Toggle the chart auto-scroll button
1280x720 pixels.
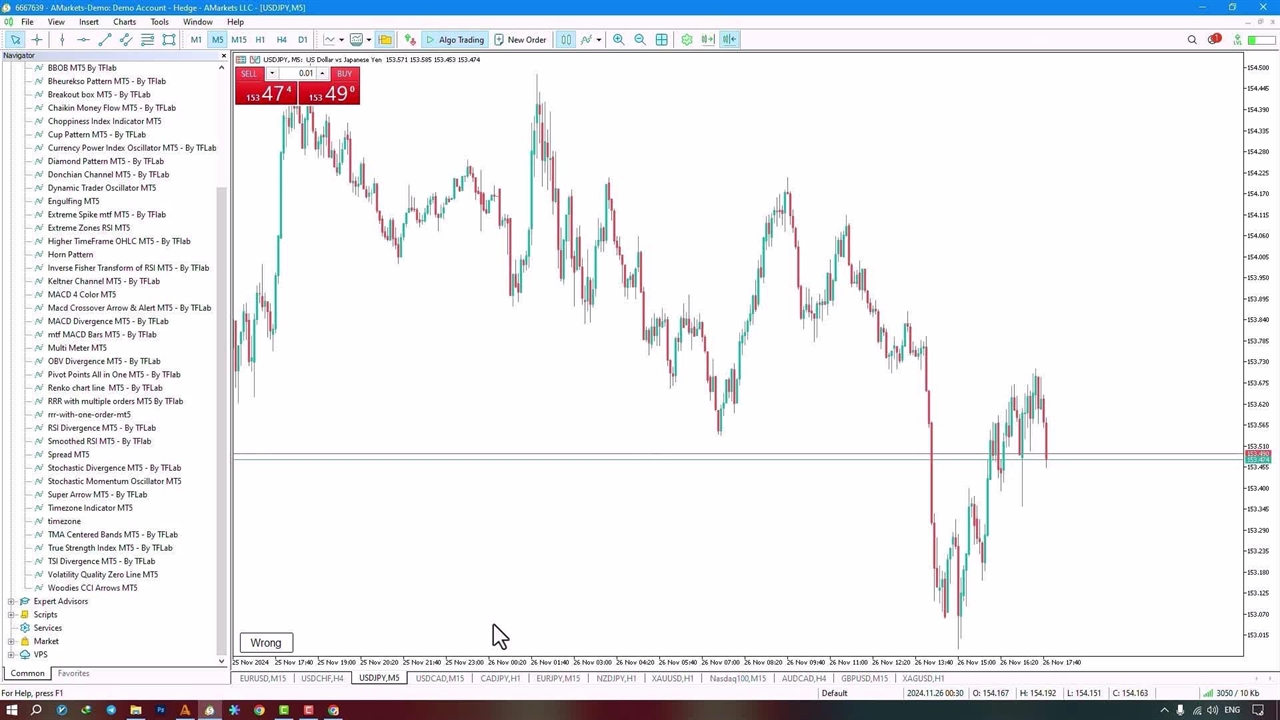[x=708, y=40]
